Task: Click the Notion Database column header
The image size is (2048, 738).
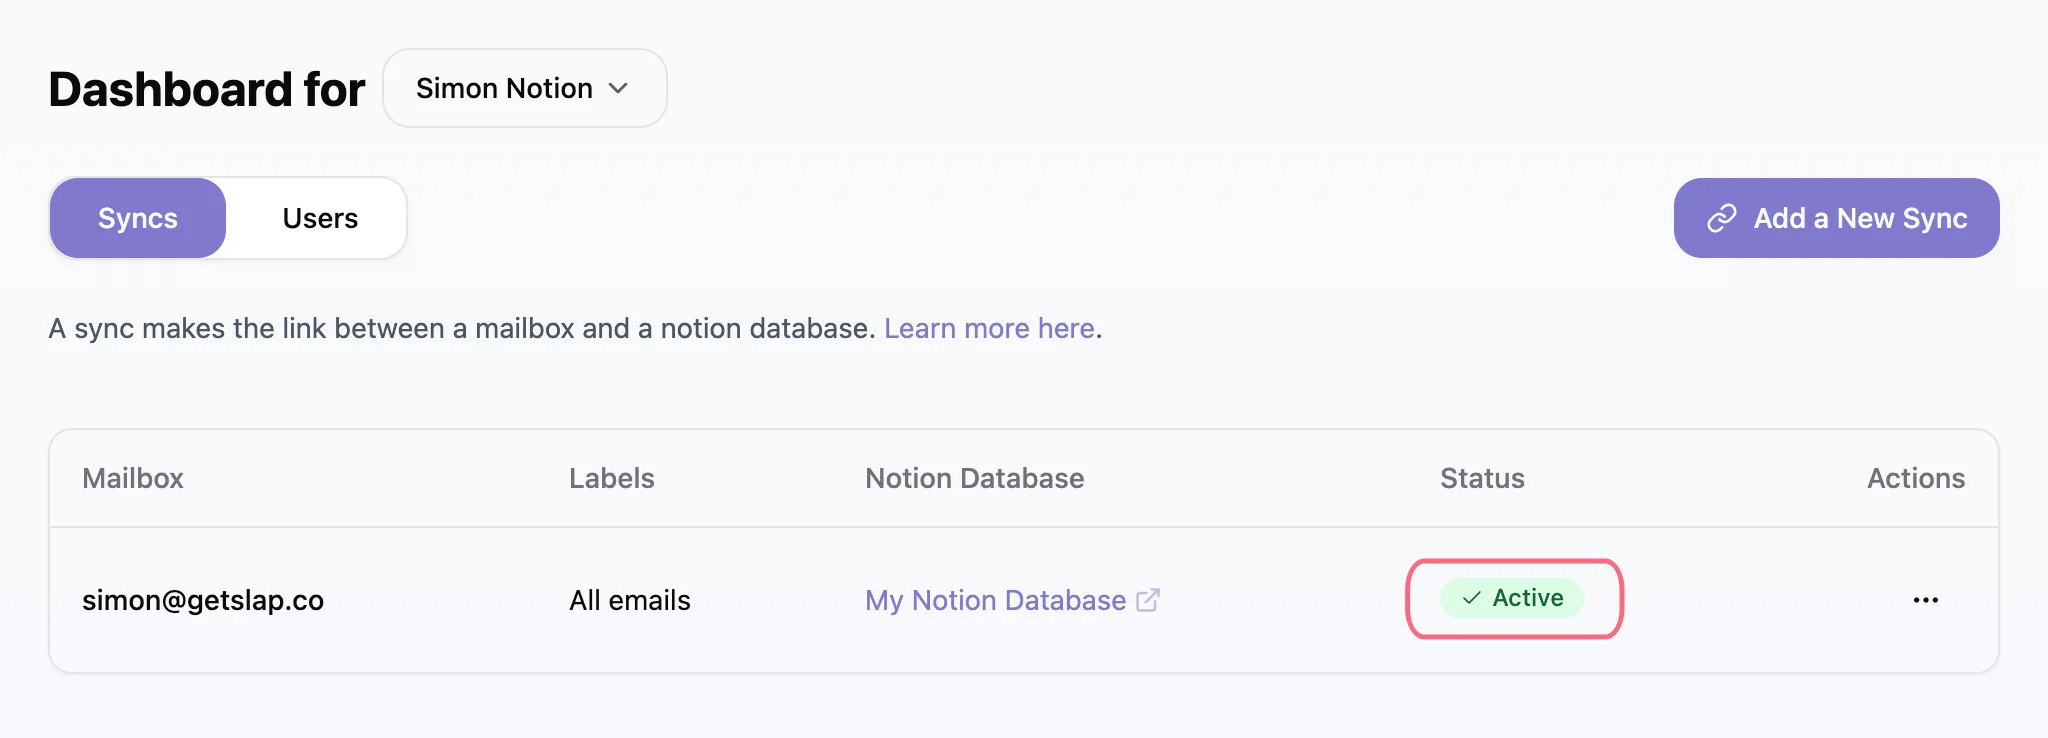Action: click(x=974, y=478)
